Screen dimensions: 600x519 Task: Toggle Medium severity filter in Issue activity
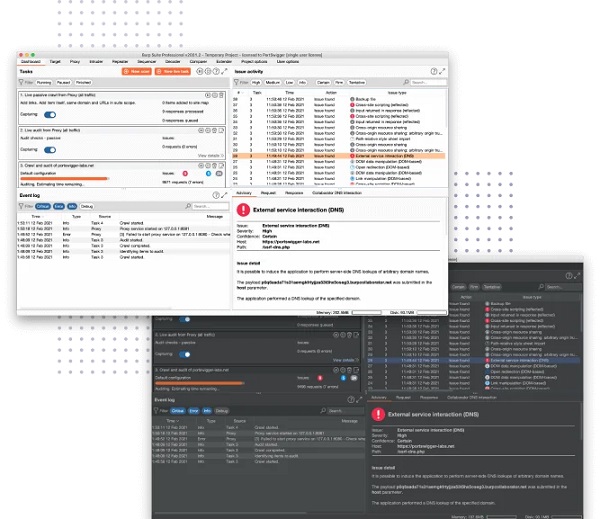(x=272, y=82)
